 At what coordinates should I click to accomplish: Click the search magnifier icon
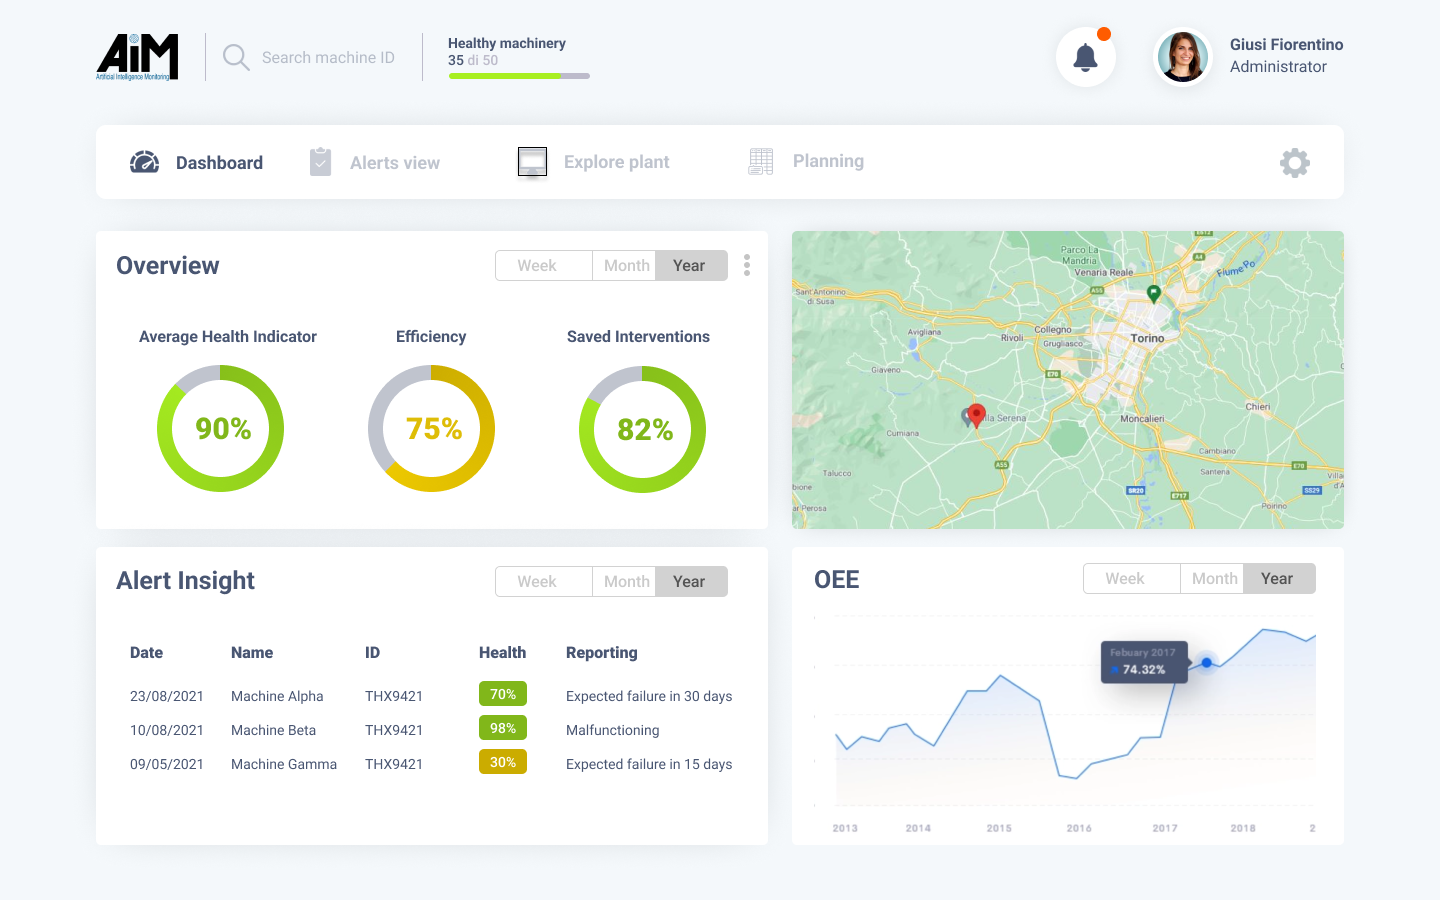pos(236,57)
